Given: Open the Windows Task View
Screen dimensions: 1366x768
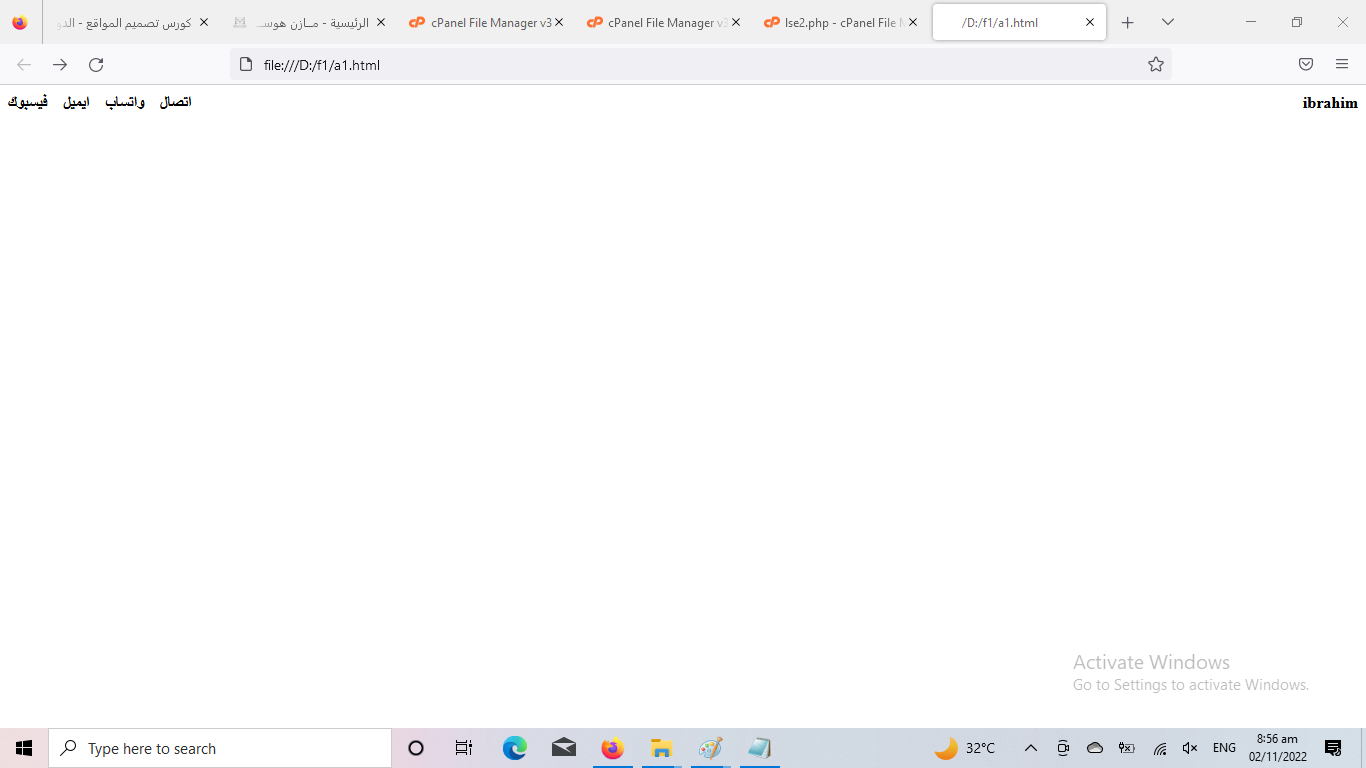Looking at the screenshot, I should 464,748.
